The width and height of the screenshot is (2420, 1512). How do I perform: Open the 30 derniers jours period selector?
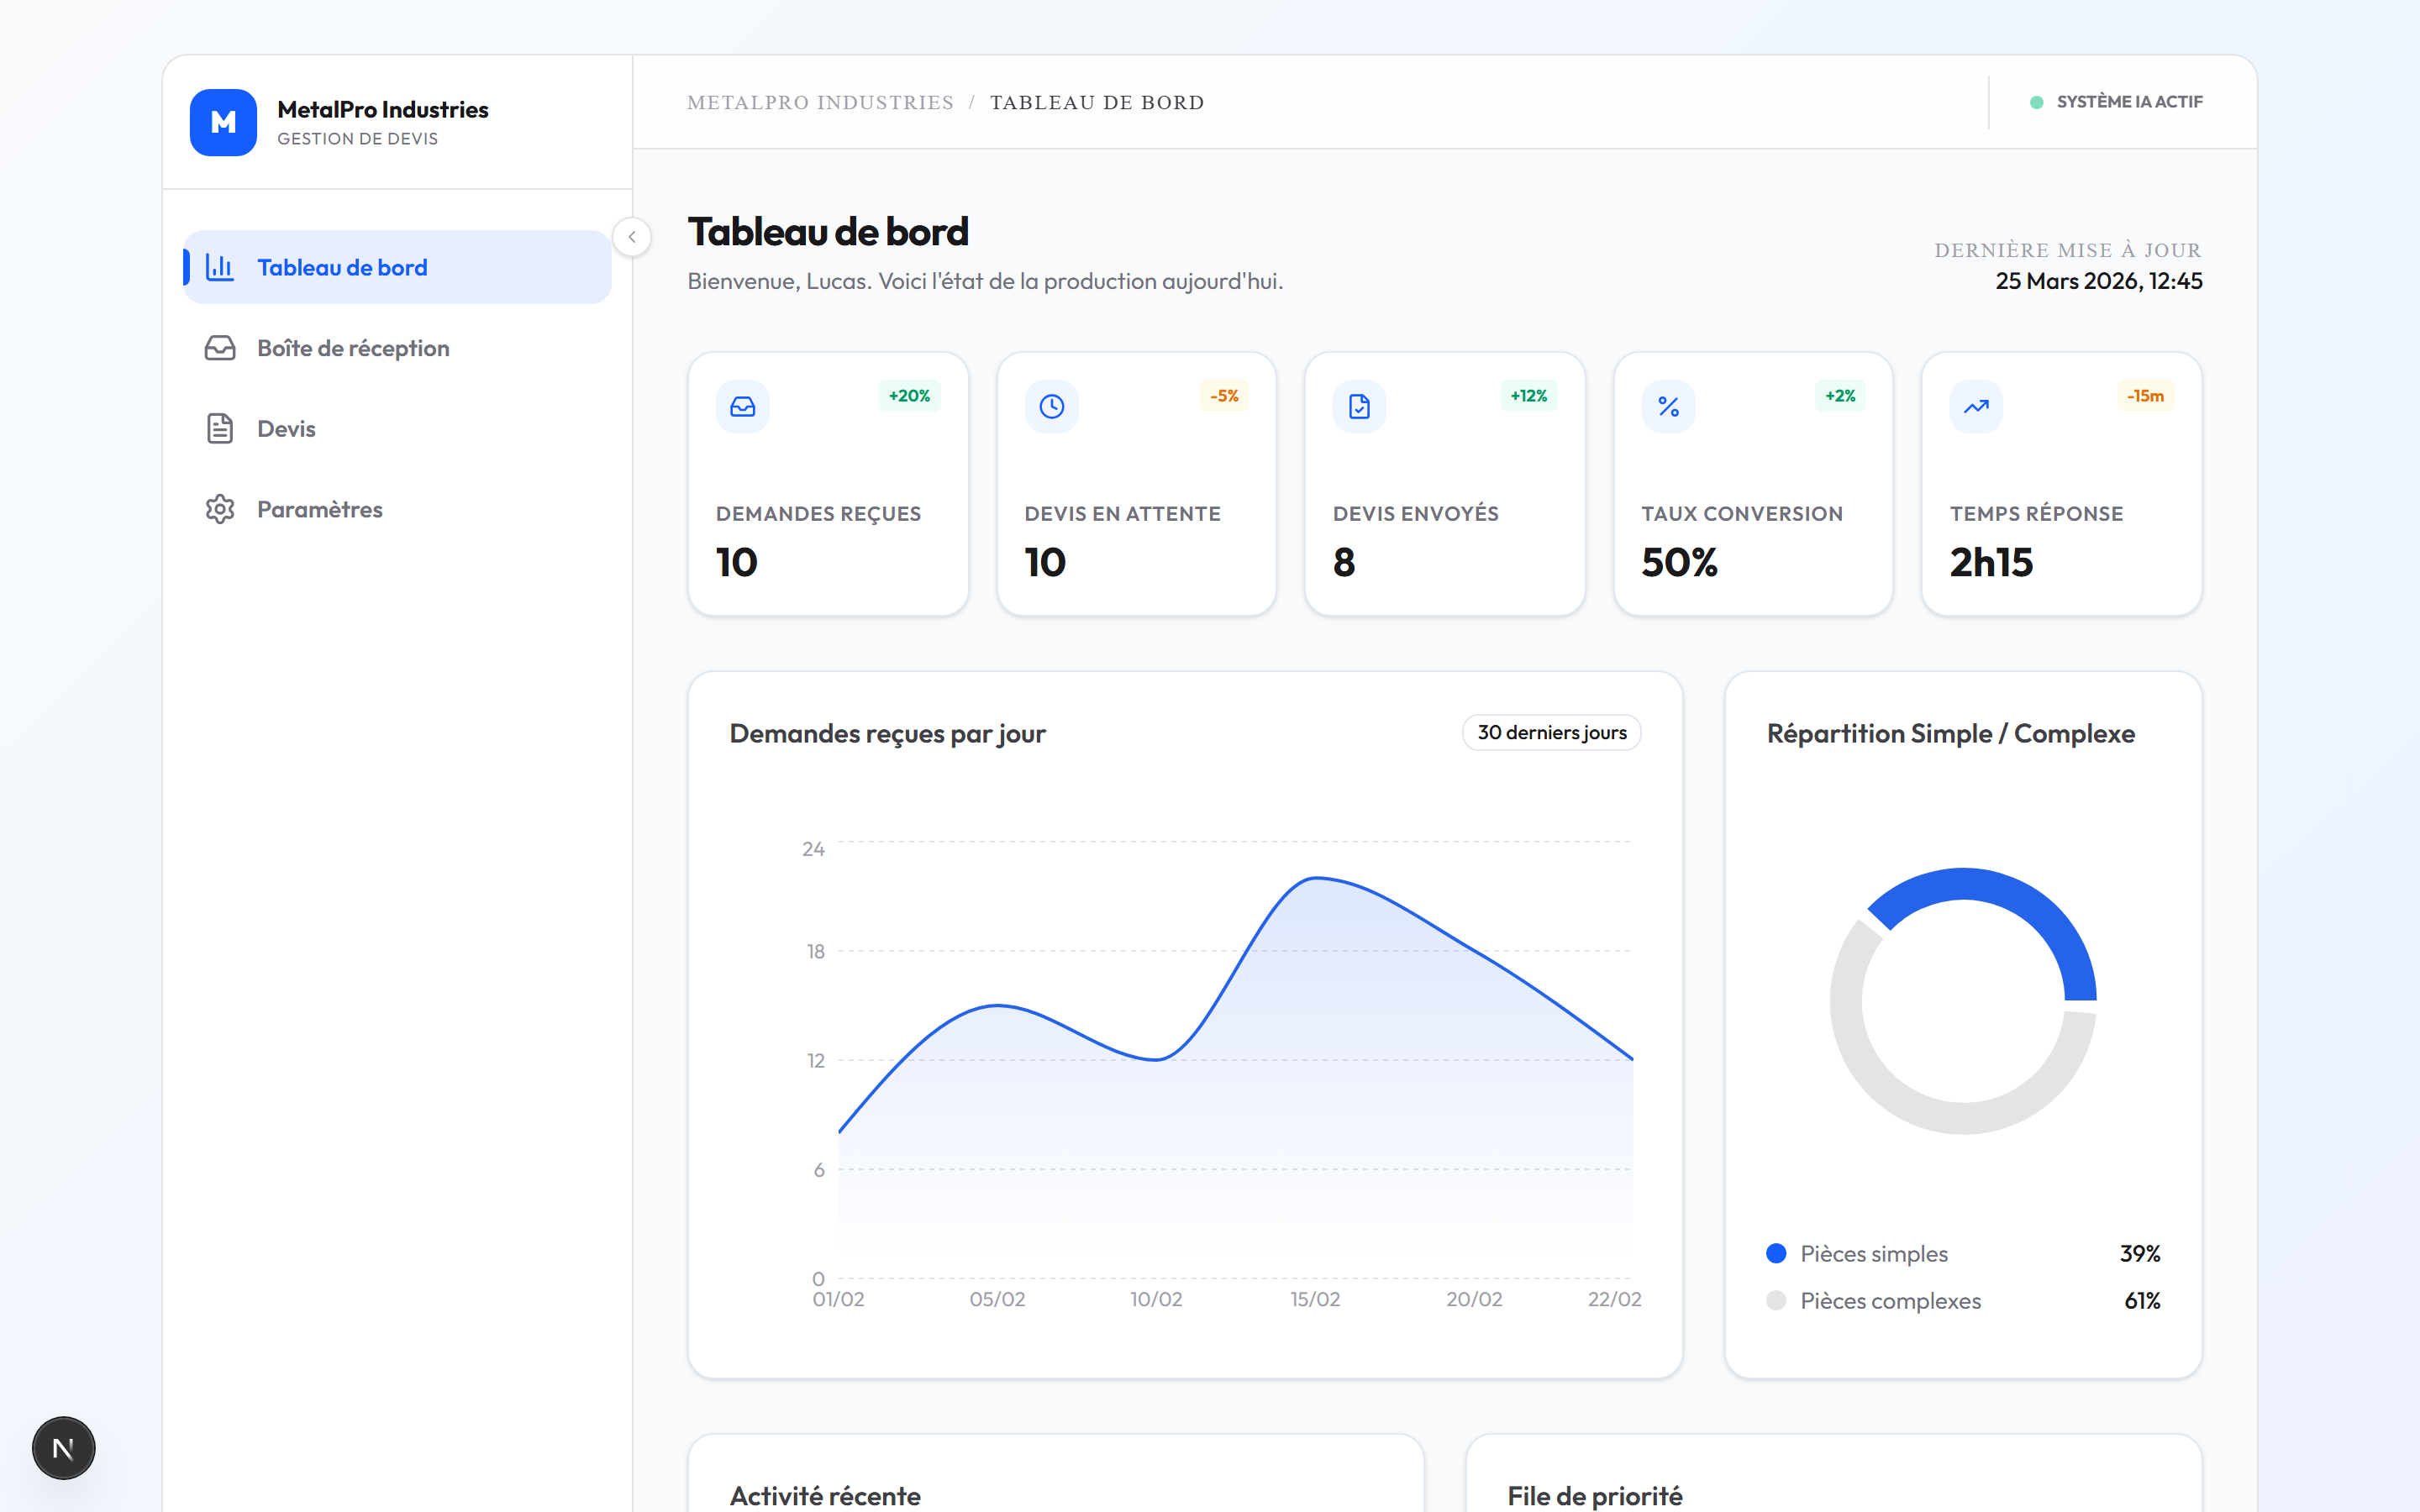pyautogui.click(x=1552, y=732)
